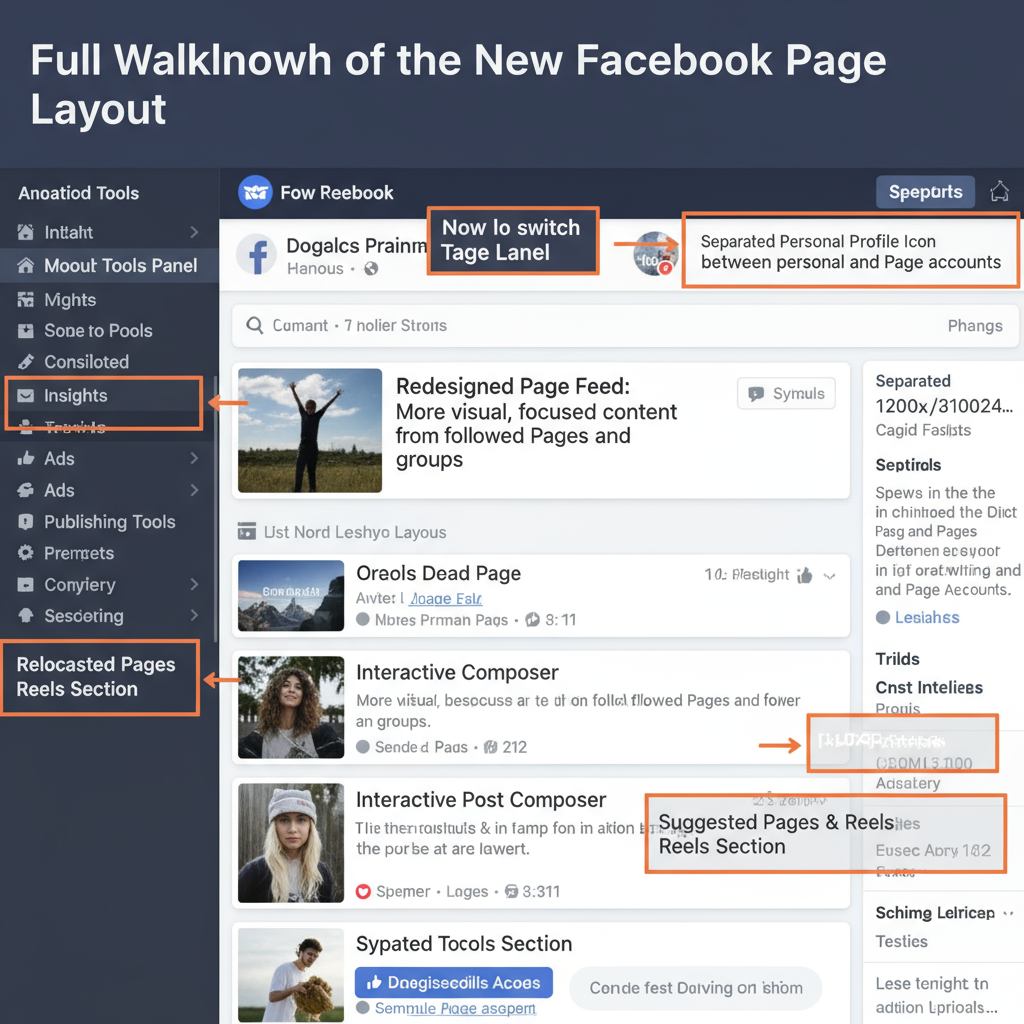Image resolution: width=1024 pixels, height=1024 pixels.
Task: Click the magnifier icon in the search bar
Action: [255, 325]
